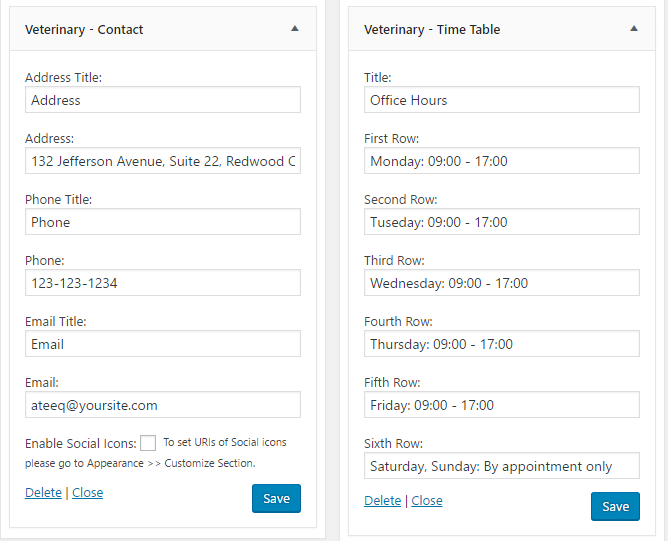Enable the Social Icons checkbox
This screenshot has height=541, width=668.
click(x=148, y=443)
